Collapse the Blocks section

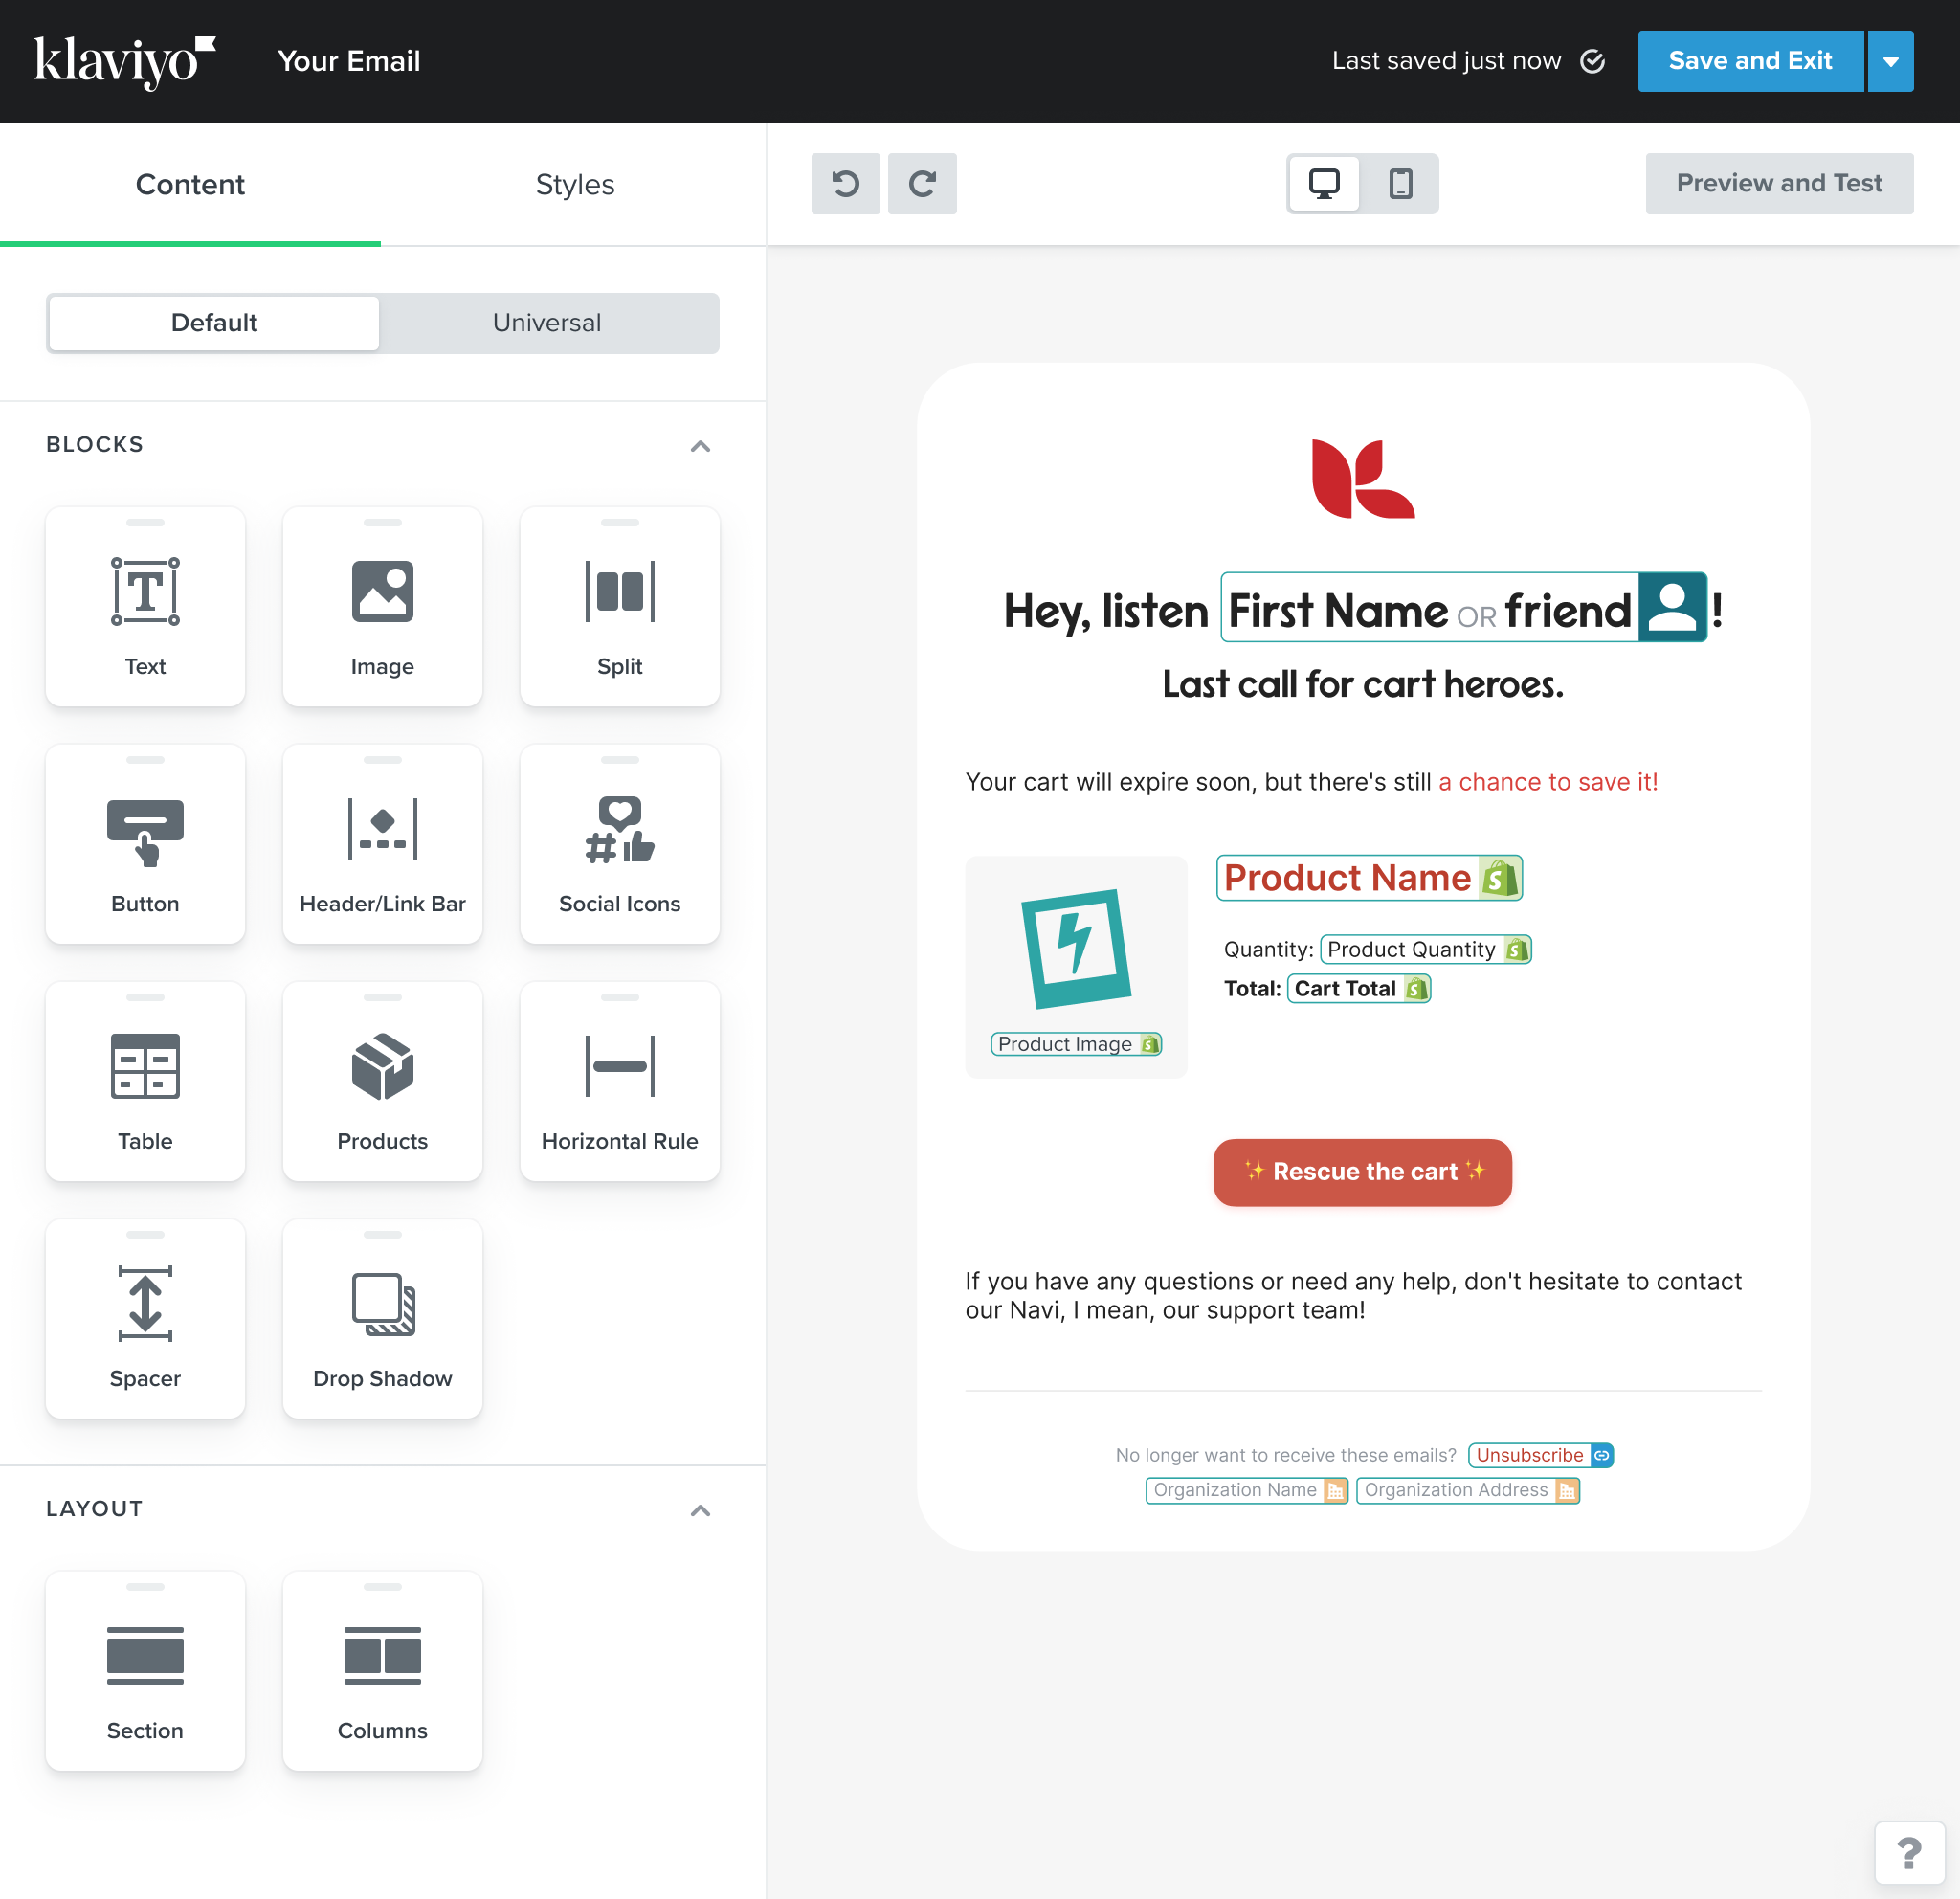[702, 443]
